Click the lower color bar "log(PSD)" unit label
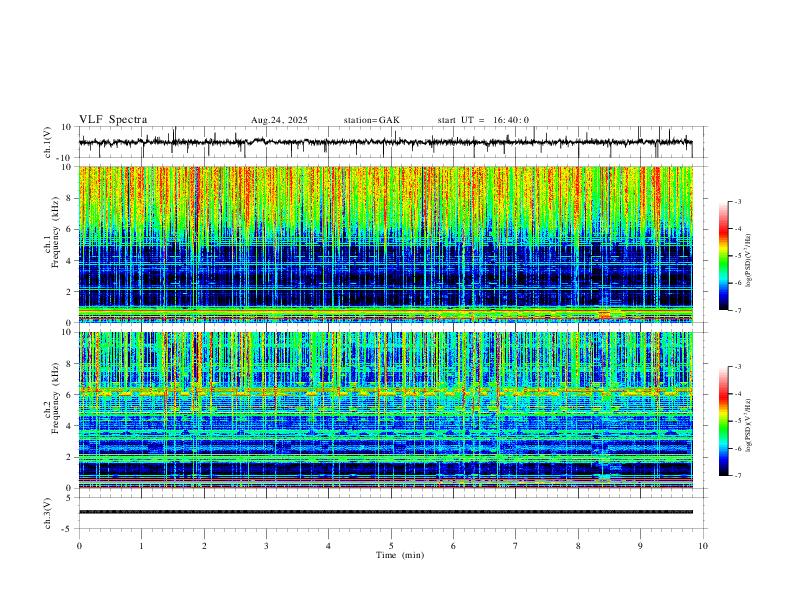Viewport: 792px width, 612px height. click(748, 425)
